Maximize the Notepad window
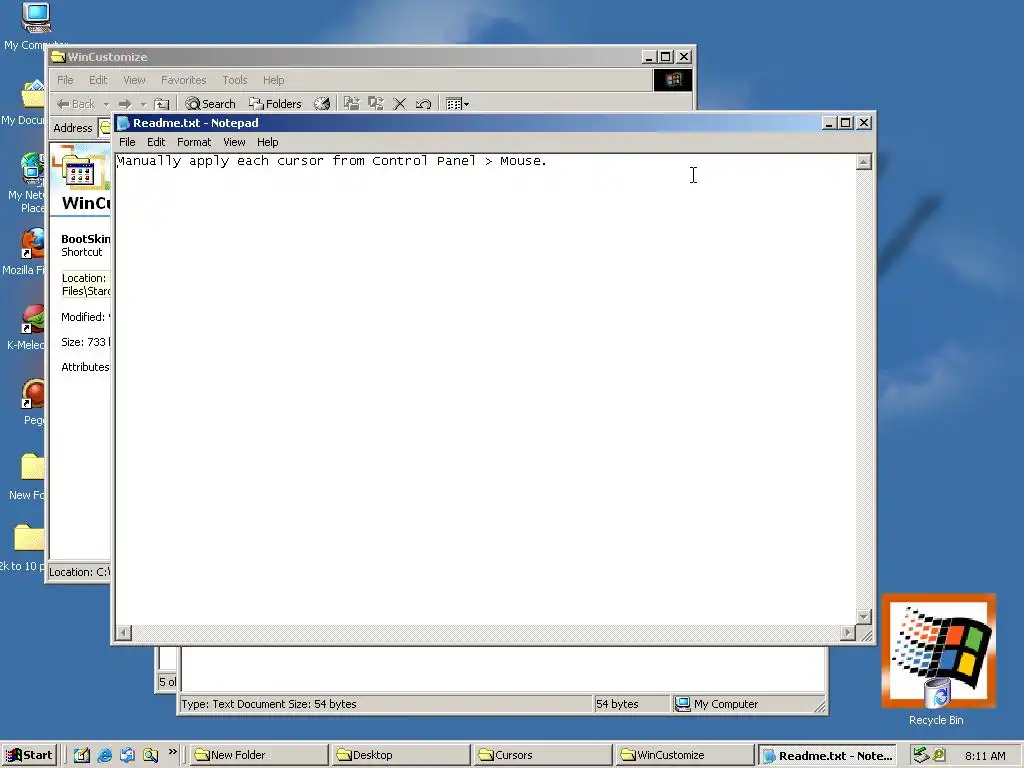Screen dimensions: 1024x768 [846, 123]
